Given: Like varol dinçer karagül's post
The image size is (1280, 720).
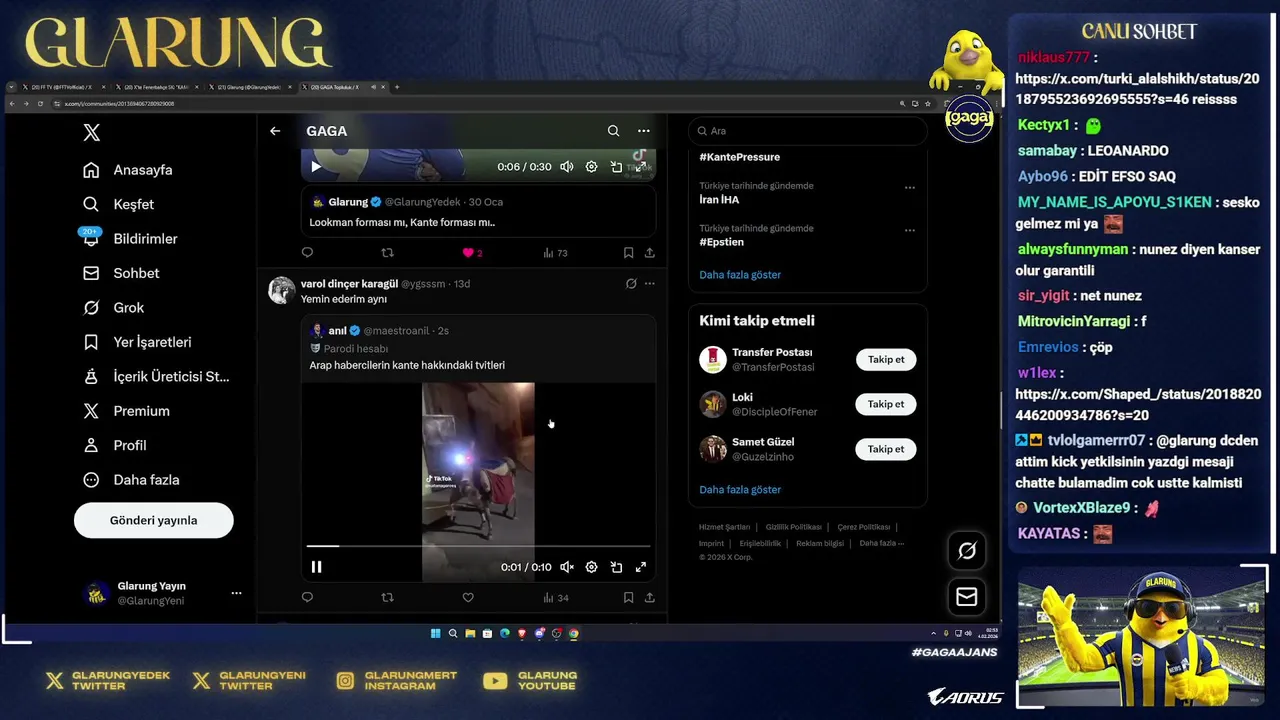Looking at the screenshot, I should pos(468,598).
